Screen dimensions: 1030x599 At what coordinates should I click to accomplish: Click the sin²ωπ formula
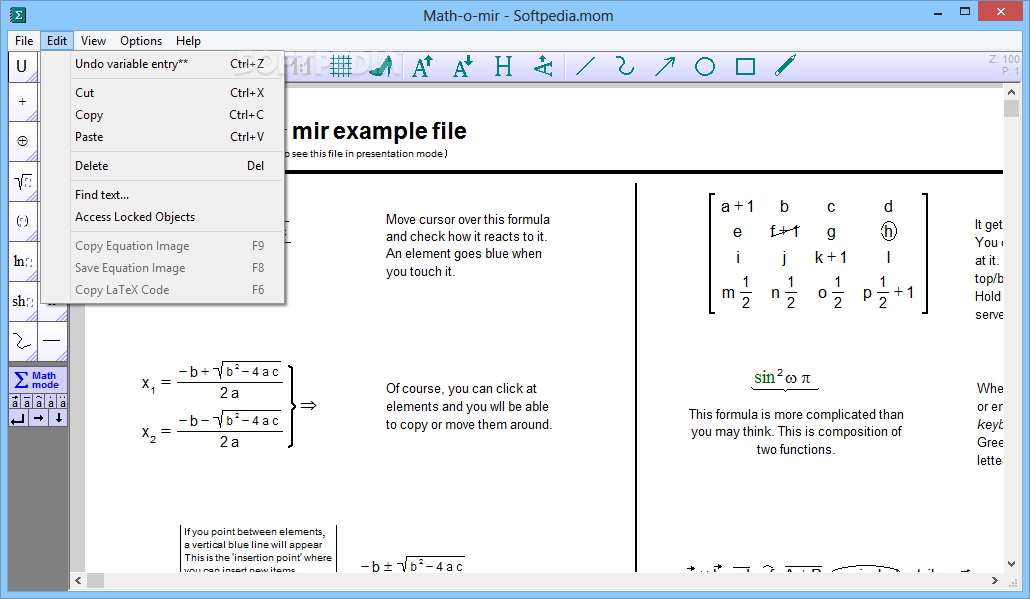click(x=783, y=378)
